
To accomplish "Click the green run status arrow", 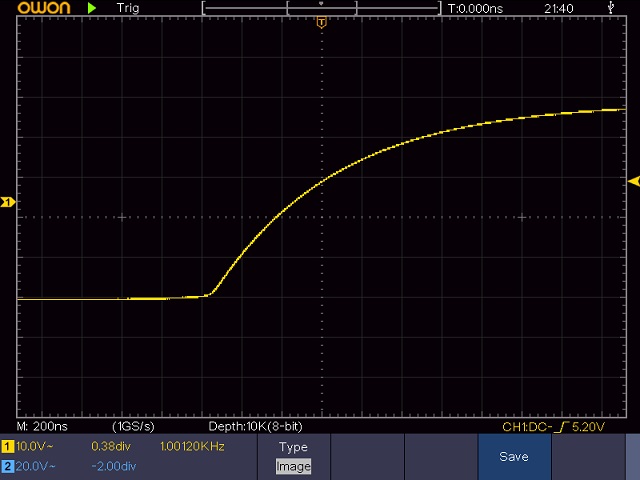I will click(x=92, y=8).
